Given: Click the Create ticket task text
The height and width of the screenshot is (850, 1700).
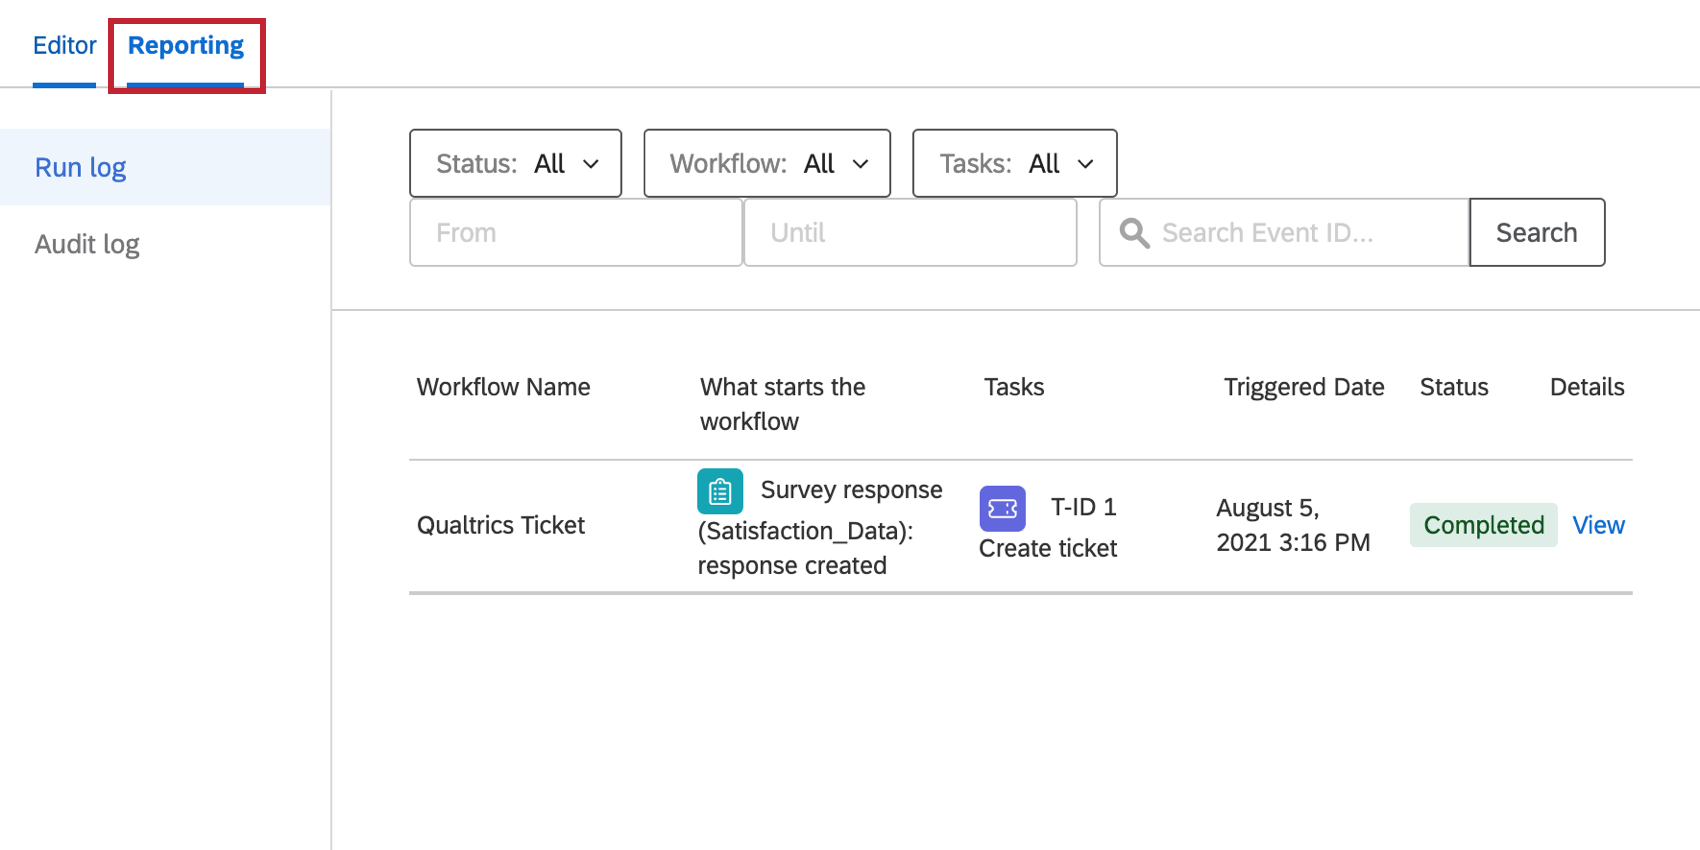Looking at the screenshot, I should [x=1048, y=548].
